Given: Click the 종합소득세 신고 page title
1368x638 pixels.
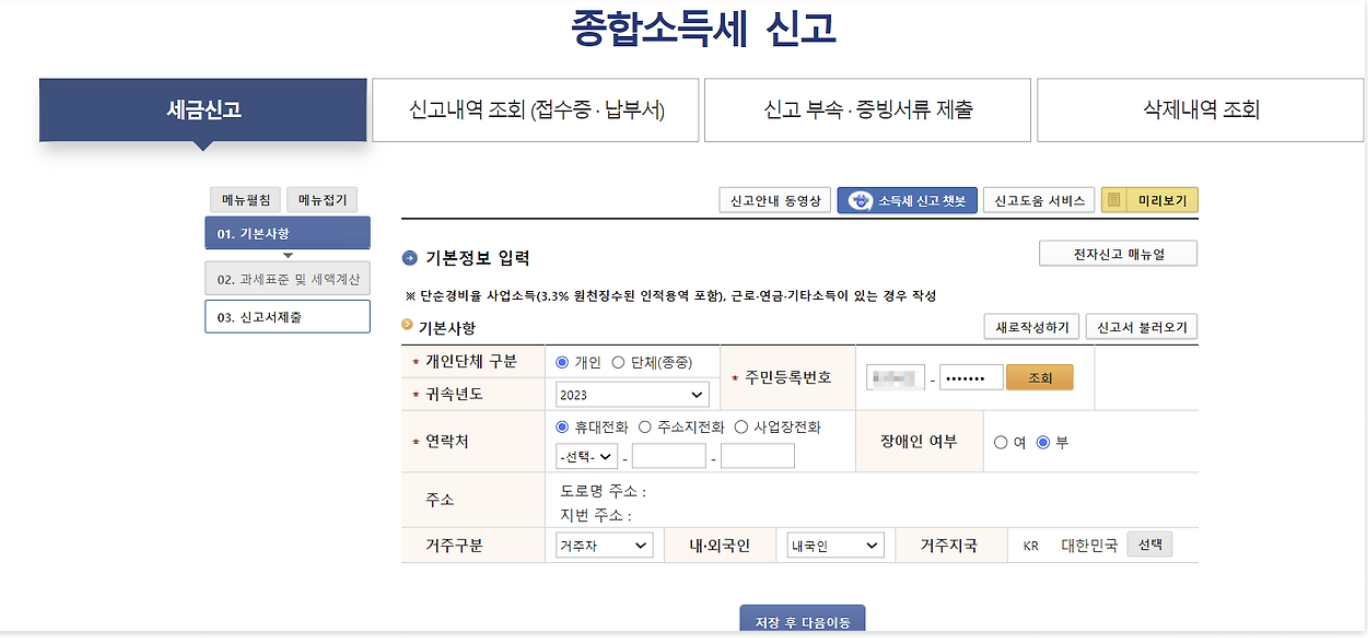Looking at the screenshot, I should click(x=704, y=28).
